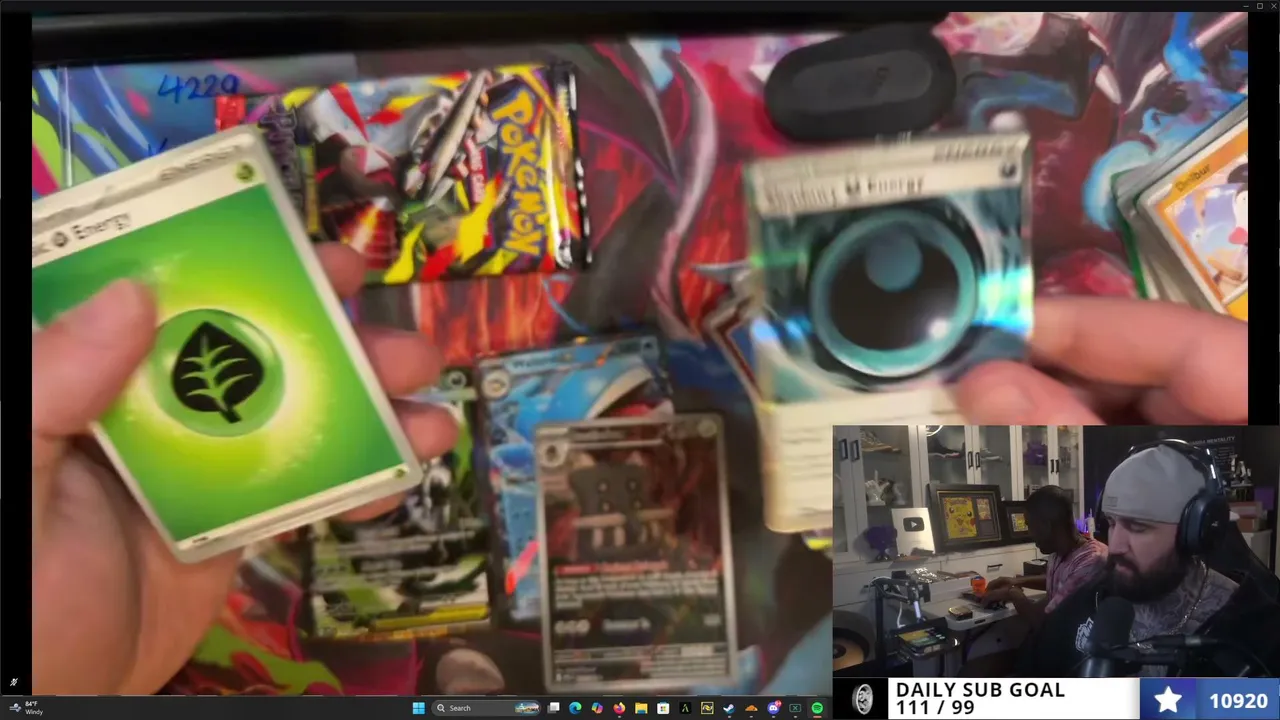Click the streamer webcam overlay
This screenshot has width=1280, height=720.
(1056, 551)
